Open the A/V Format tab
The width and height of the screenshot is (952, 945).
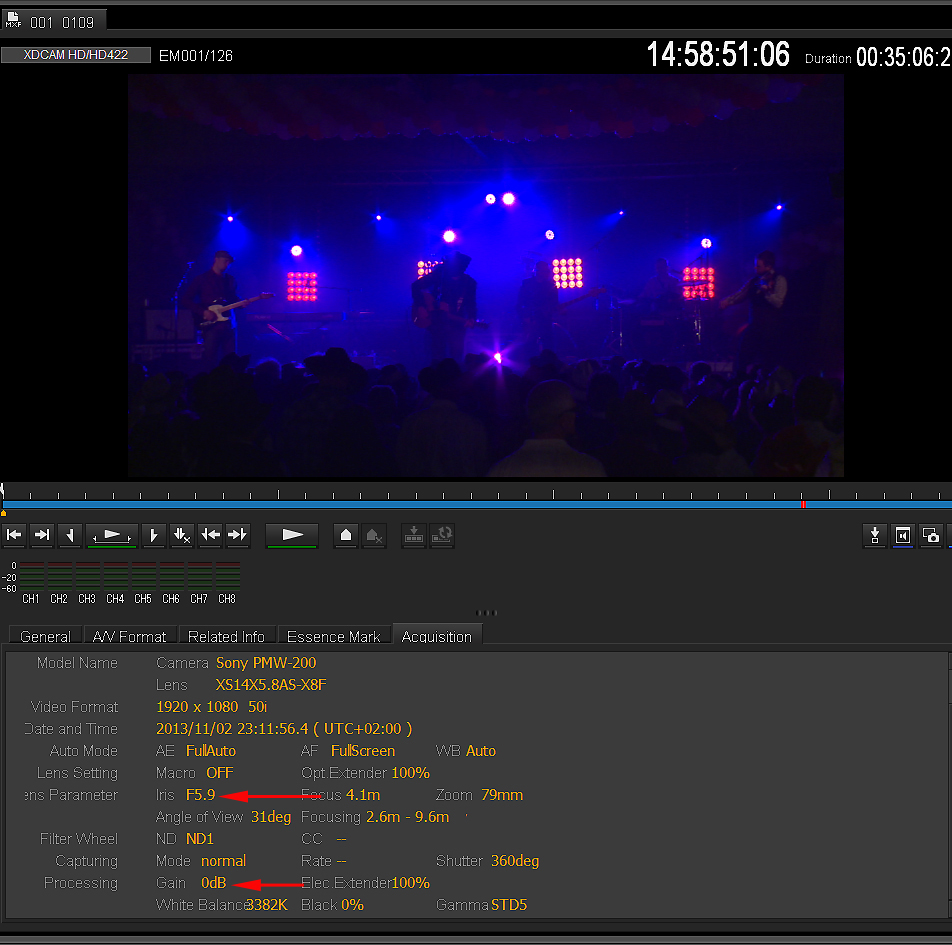(130, 636)
